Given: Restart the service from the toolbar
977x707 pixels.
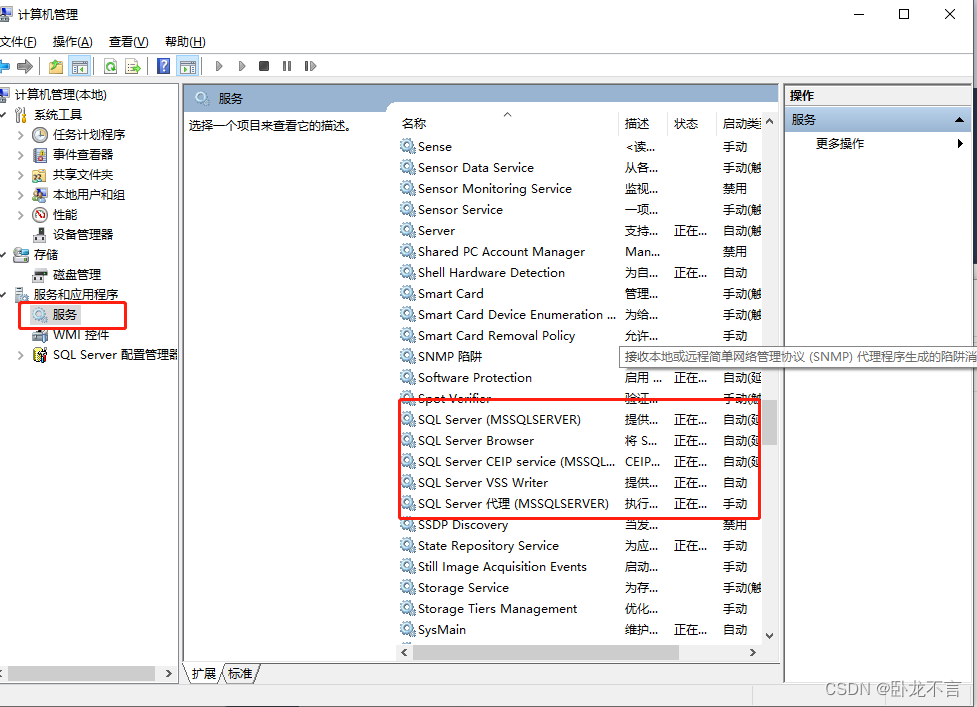Looking at the screenshot, I should pos(310,66).
